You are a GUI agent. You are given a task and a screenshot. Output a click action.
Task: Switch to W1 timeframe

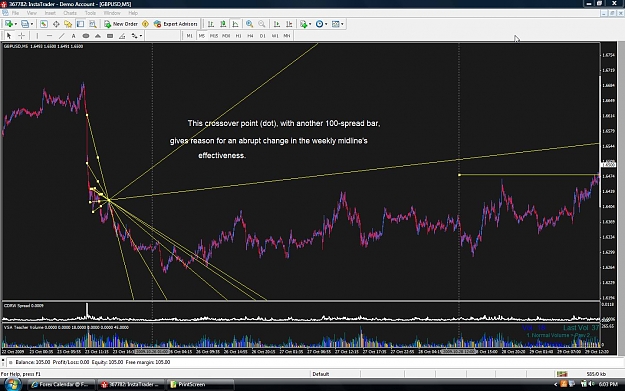coord(275,36)
